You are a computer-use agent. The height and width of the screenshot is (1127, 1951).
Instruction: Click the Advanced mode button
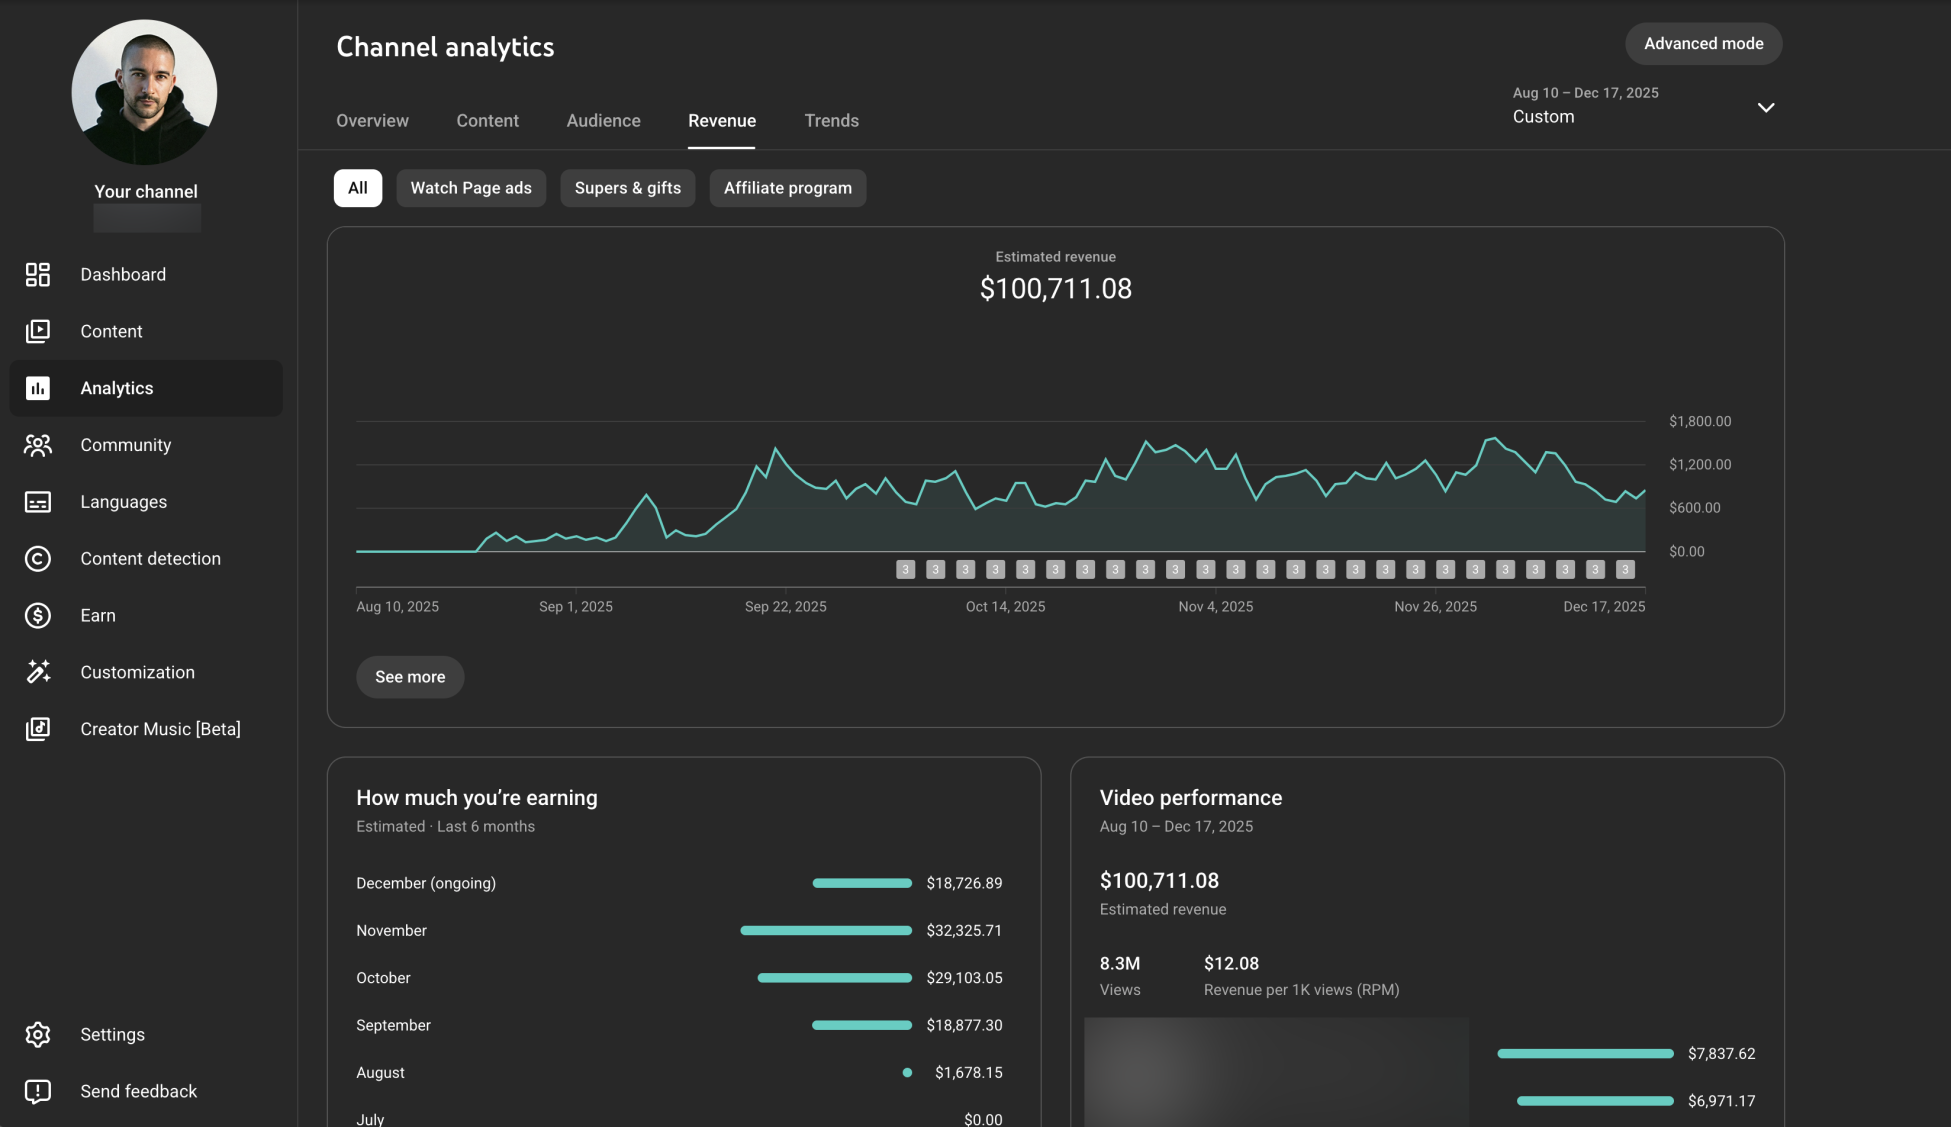pyautogui.click(x=1703, y=44)
